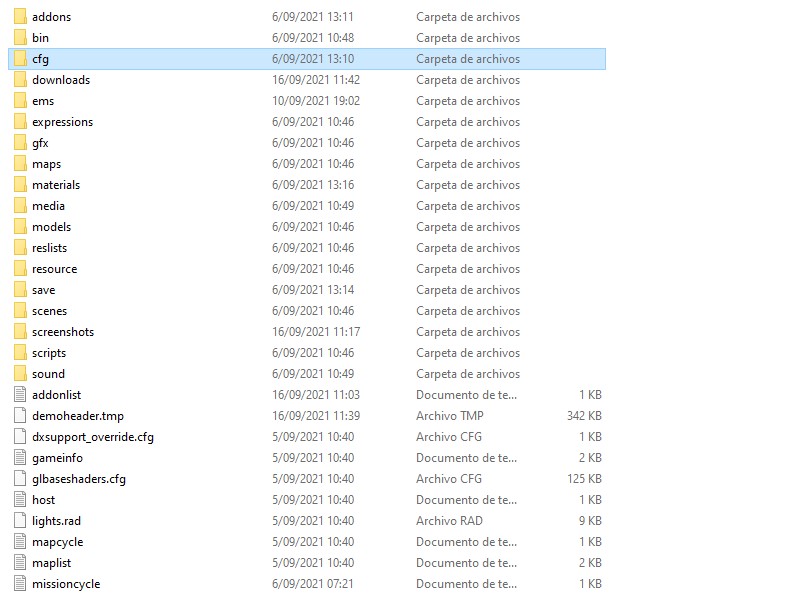Select the scripts folder icon
798x594 pixels.
[20, 353]
